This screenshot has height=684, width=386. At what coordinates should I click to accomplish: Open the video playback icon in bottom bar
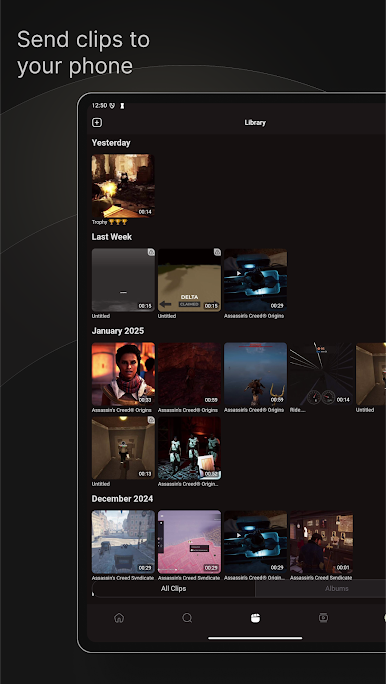tap(323, 618)
